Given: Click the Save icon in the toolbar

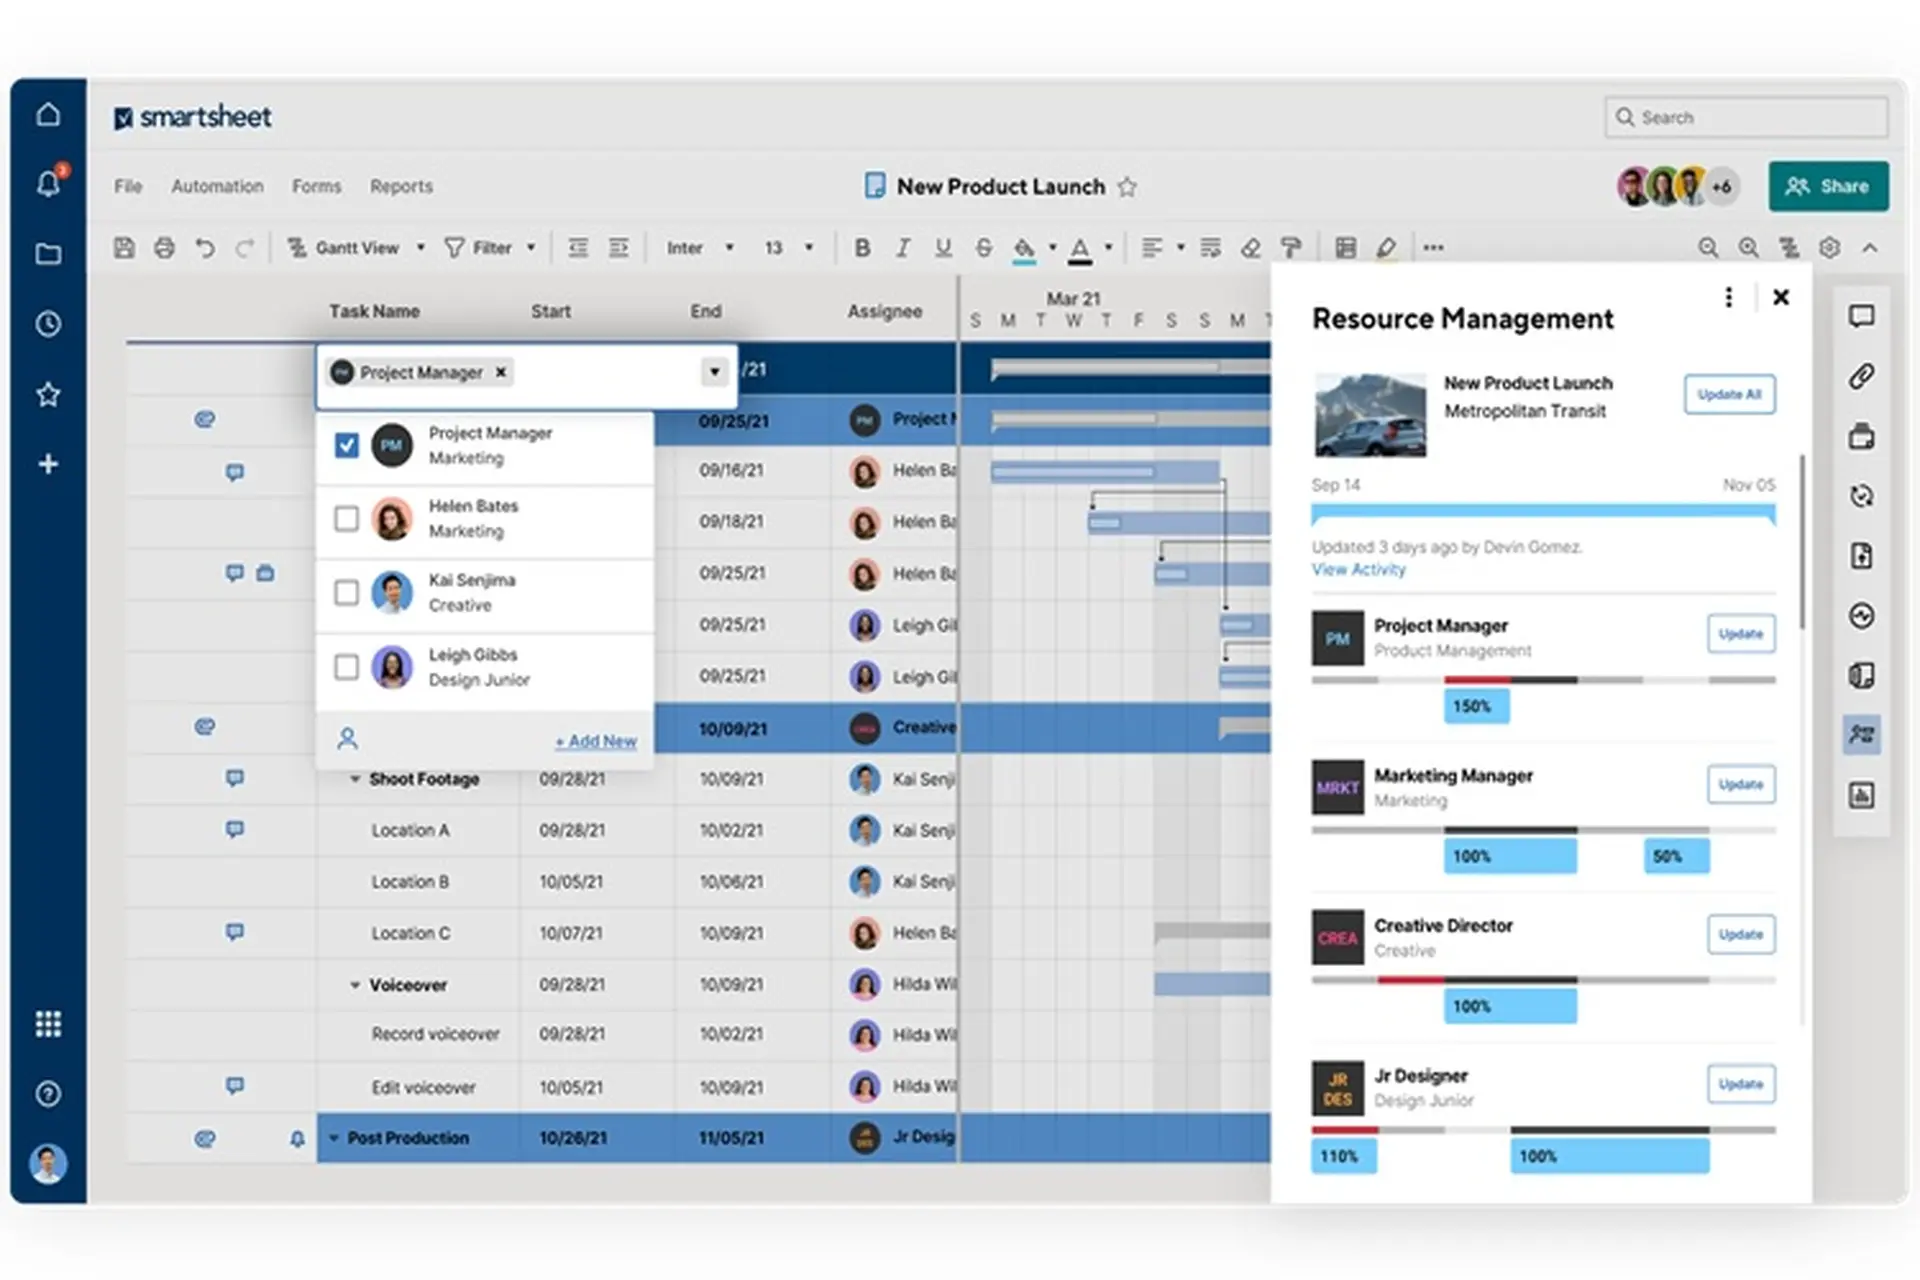Looking at the screenshot, I should tap(124, 247).
